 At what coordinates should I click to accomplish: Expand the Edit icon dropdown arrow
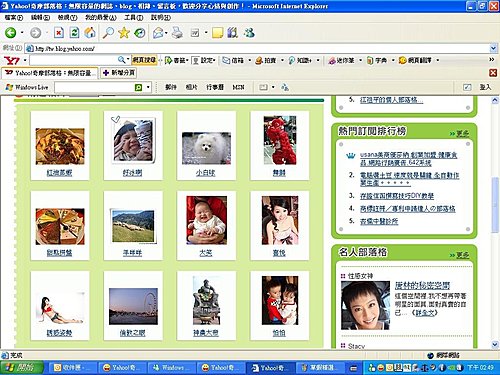pyautogui.click(x=206, y=33)
